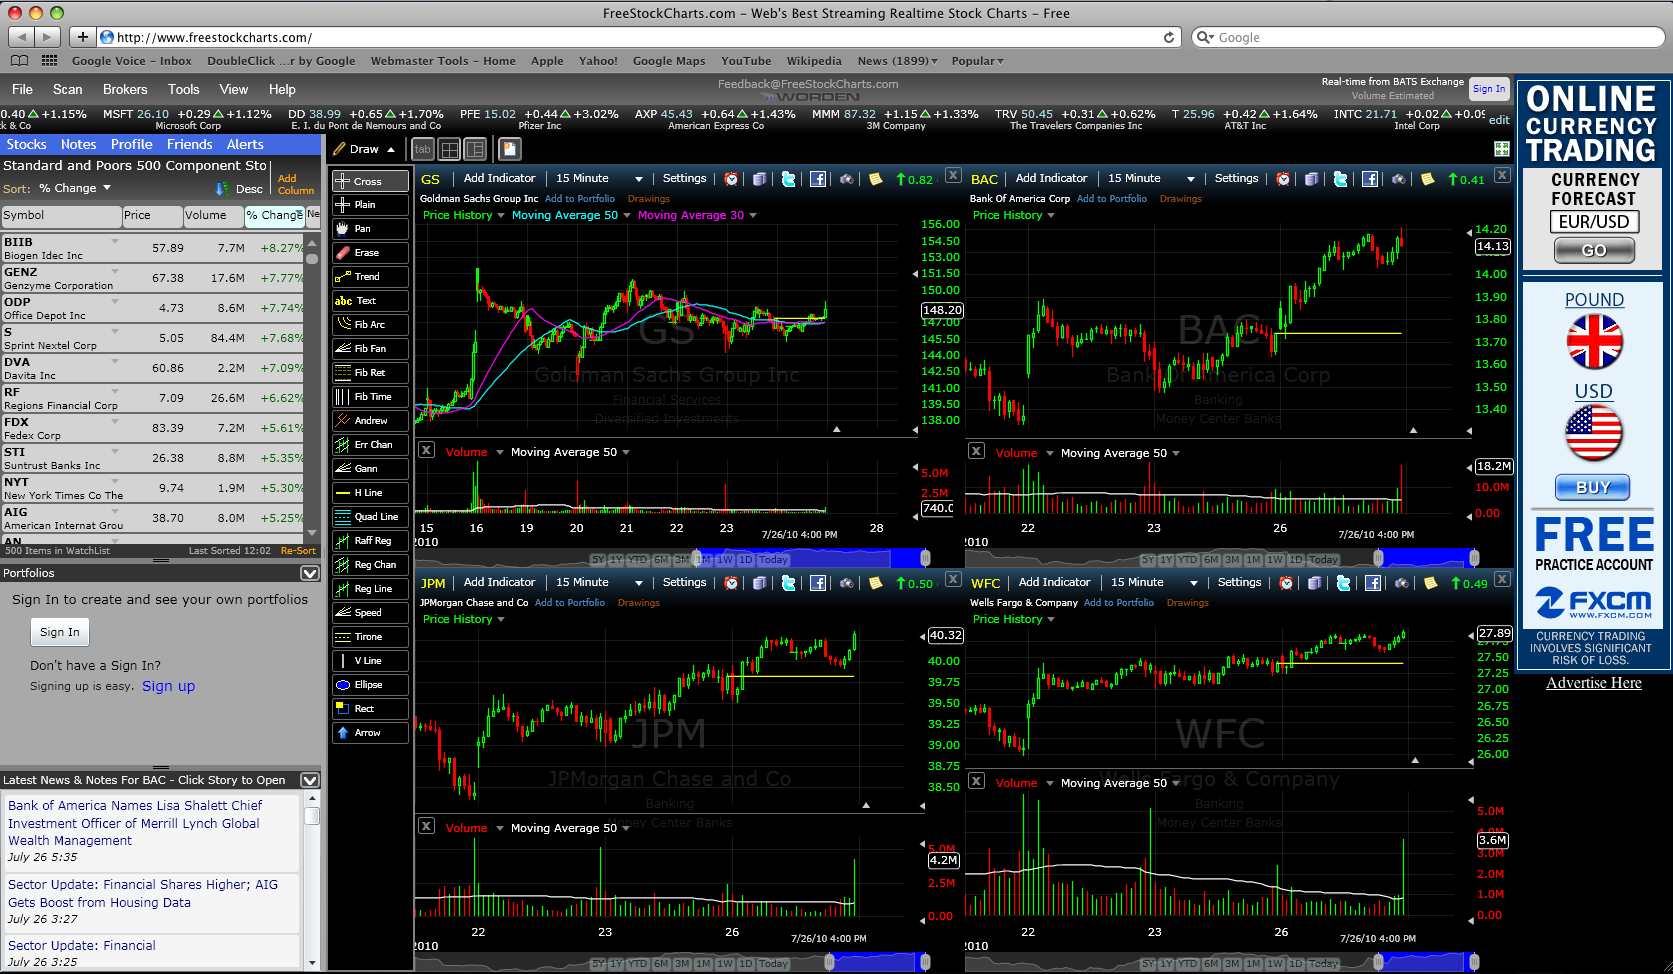1673x974 pixels.
Task: Click green fullscreen expand icon top right
Action: coord(1501,149)
